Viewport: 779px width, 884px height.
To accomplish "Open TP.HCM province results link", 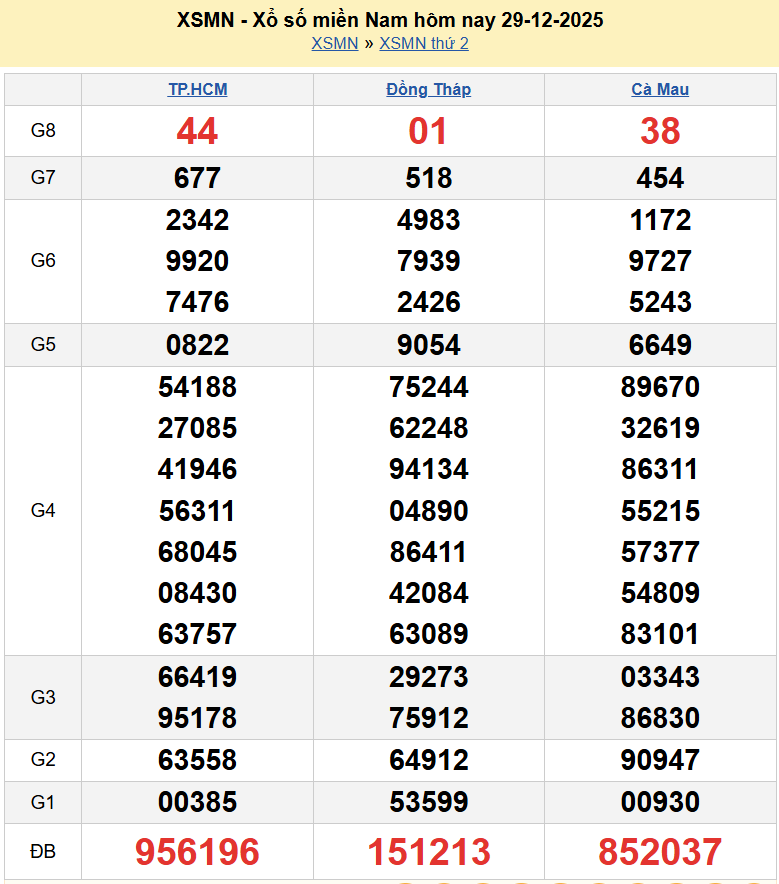I will click(197, 89).
